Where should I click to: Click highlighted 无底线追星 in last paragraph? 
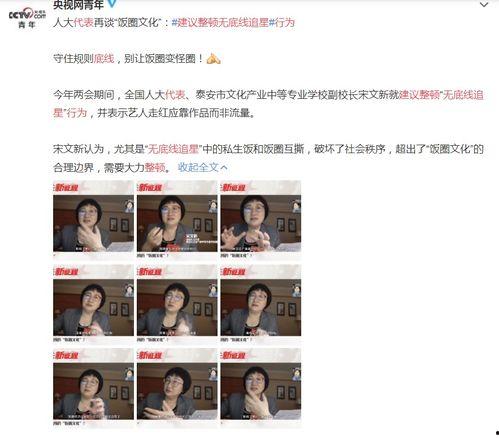173,149
